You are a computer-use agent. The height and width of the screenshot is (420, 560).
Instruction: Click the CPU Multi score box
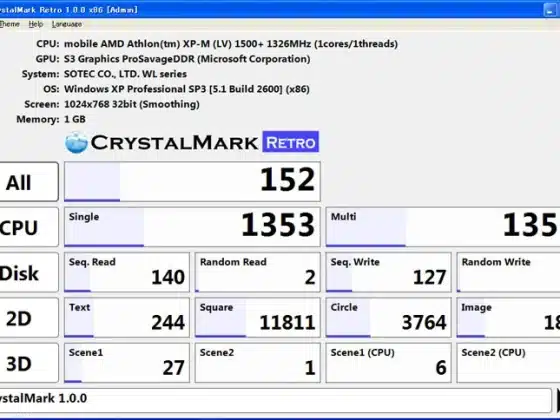click(443, 227)
